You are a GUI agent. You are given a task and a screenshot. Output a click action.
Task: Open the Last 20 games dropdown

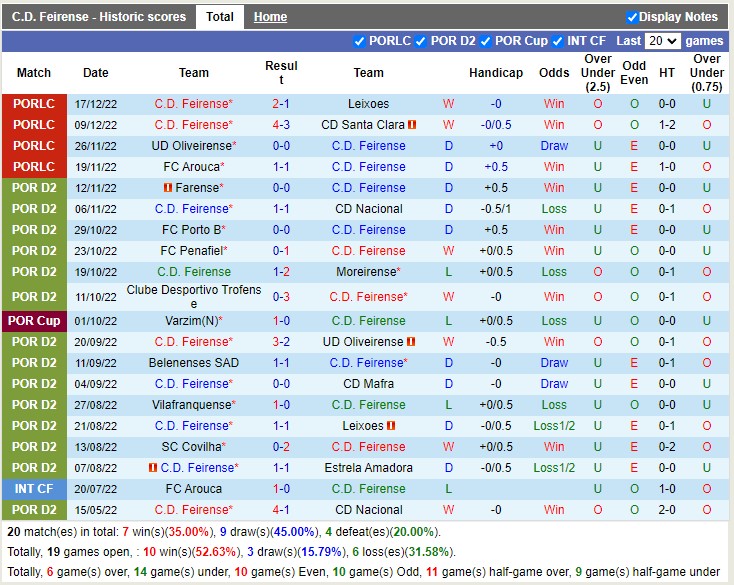tap(662, 41)
